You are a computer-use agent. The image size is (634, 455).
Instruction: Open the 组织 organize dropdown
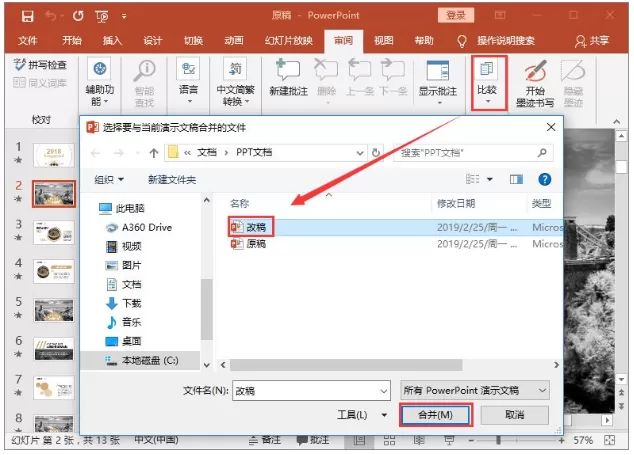(109, 179)
